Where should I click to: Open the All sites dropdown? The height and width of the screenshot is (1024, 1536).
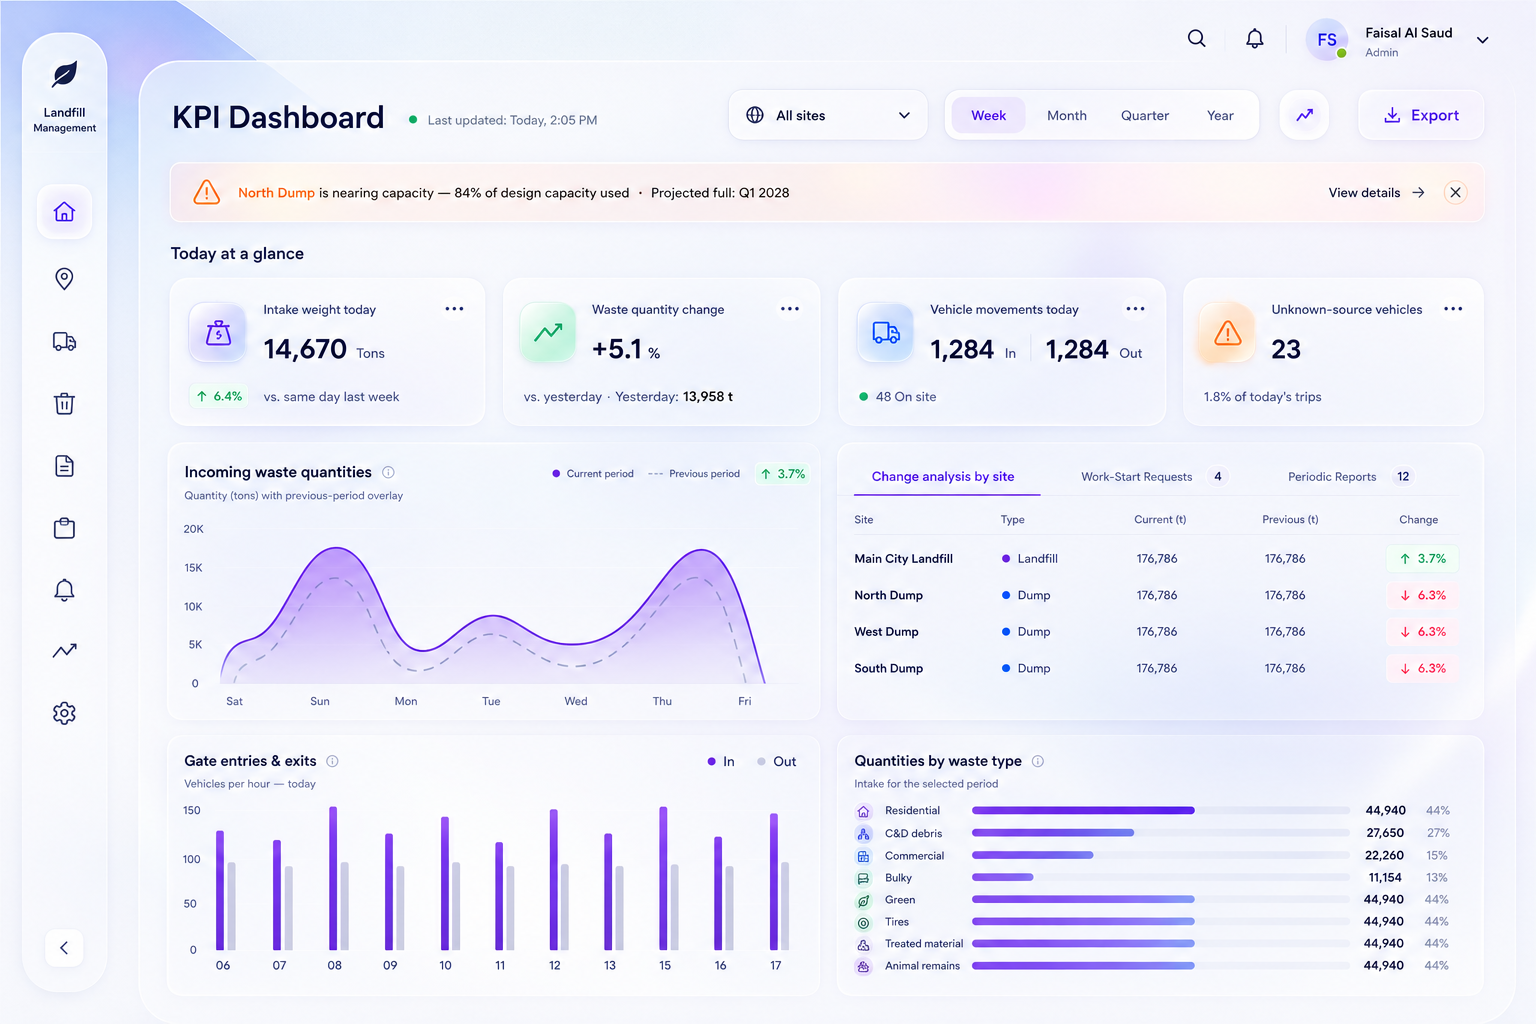(828, 115)
